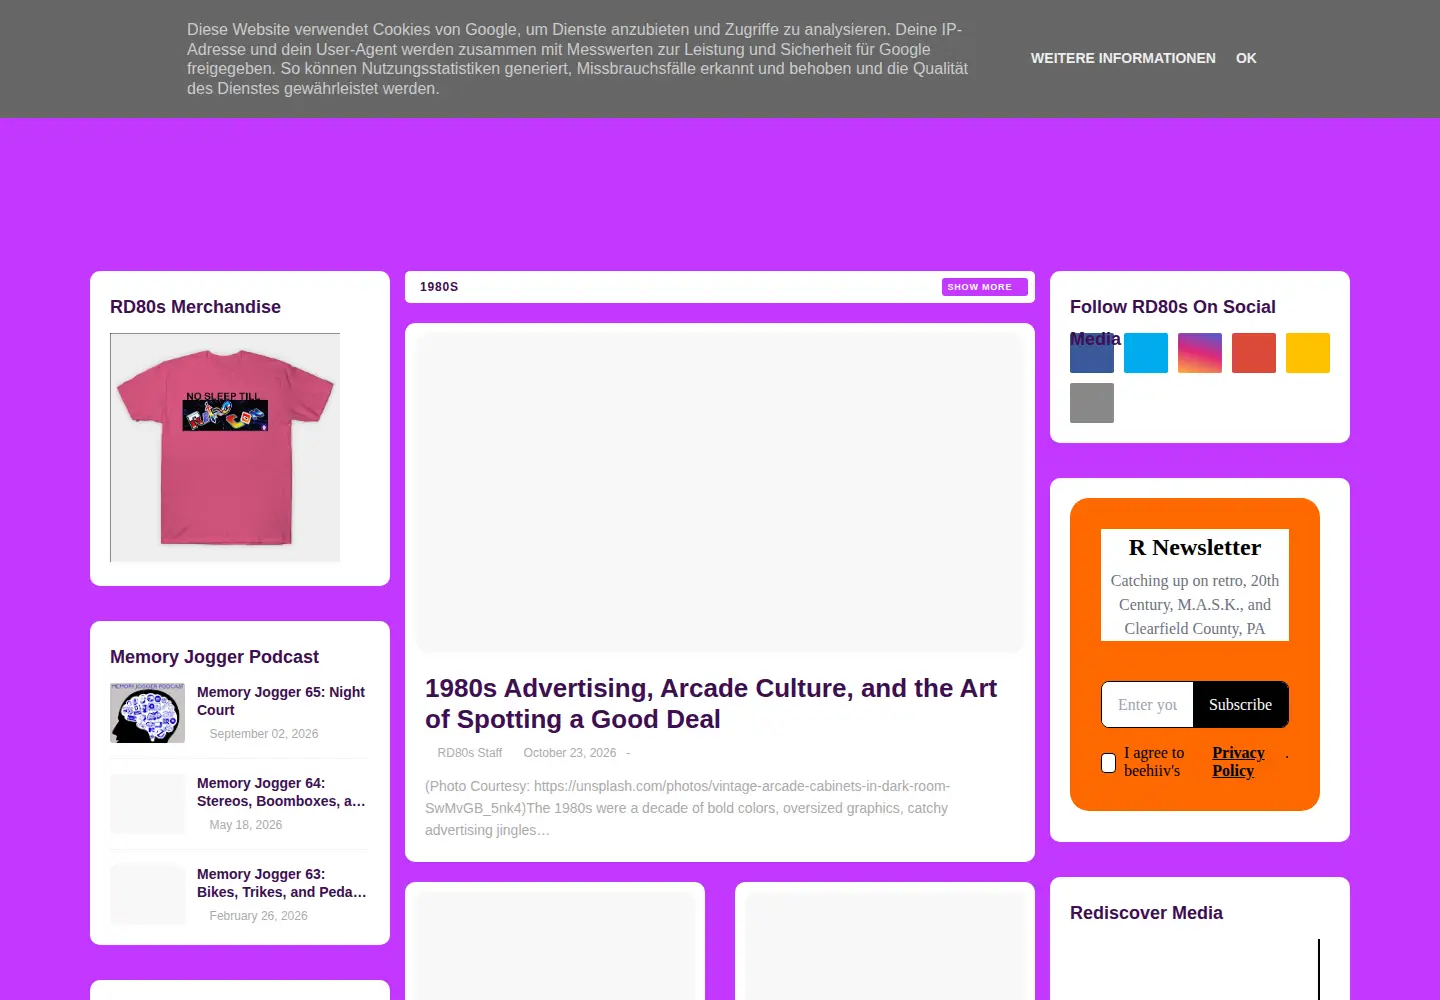Click the May 18, 2026 podcast date
Viewport: 1440px width, 1000px height.
(x=246, y=825)
